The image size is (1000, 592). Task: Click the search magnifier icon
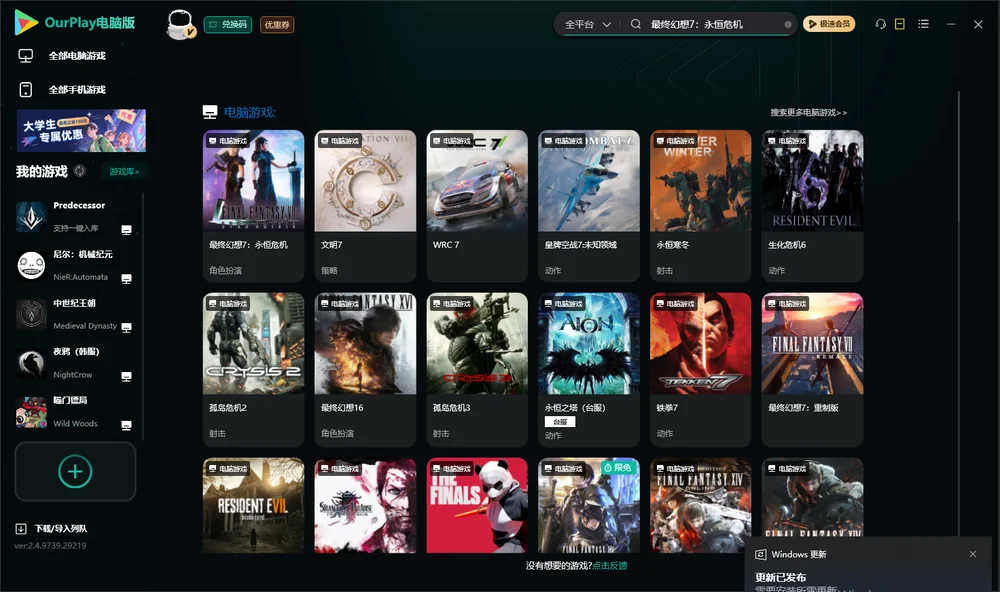click(x=636, y=24)
